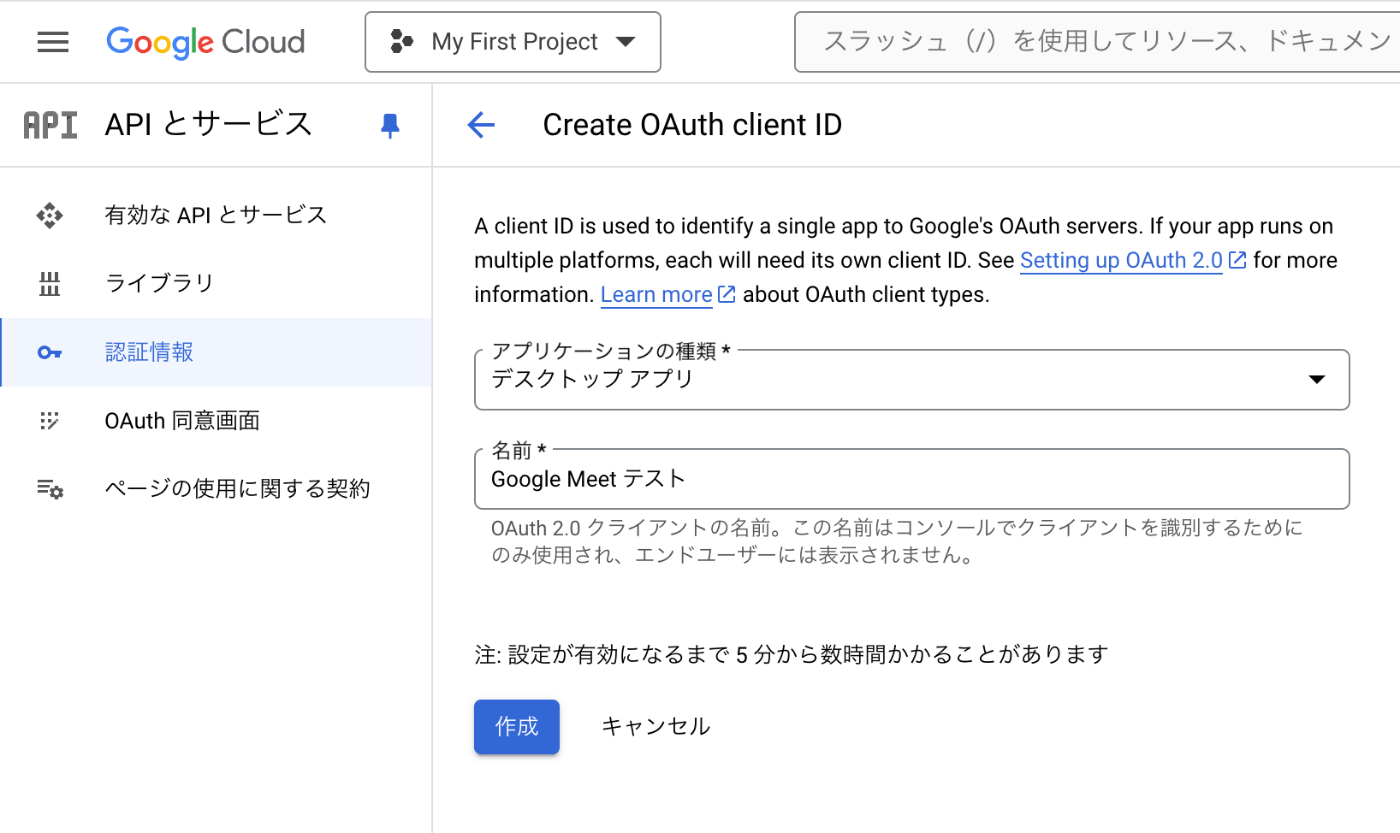Viewport: 1400px width, 833px height.
Task: Click the APIとサービス title text
Action: pyautogui.click(x=208, y=125)
